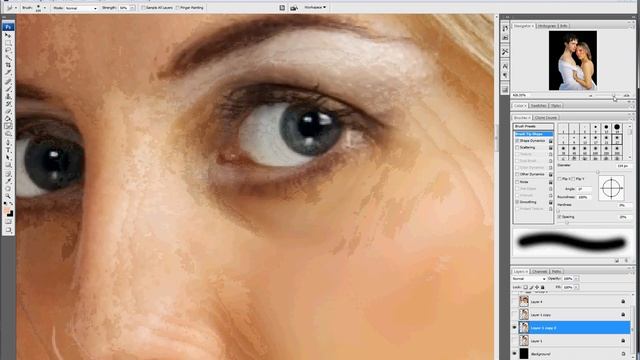The width and height of the screenshot is (640, 360).
Task: Enable Sample All Layers checkbox
Action: (143, 8)
